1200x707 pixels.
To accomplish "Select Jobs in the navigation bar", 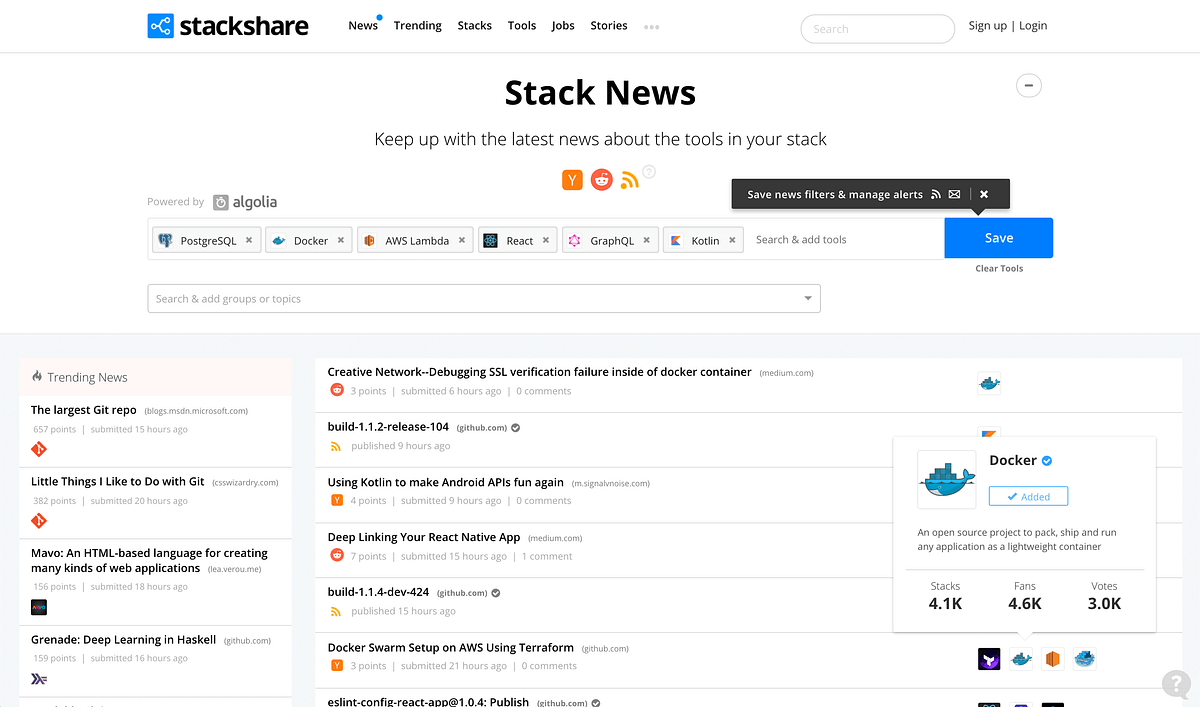I will (x=563, y=25).
